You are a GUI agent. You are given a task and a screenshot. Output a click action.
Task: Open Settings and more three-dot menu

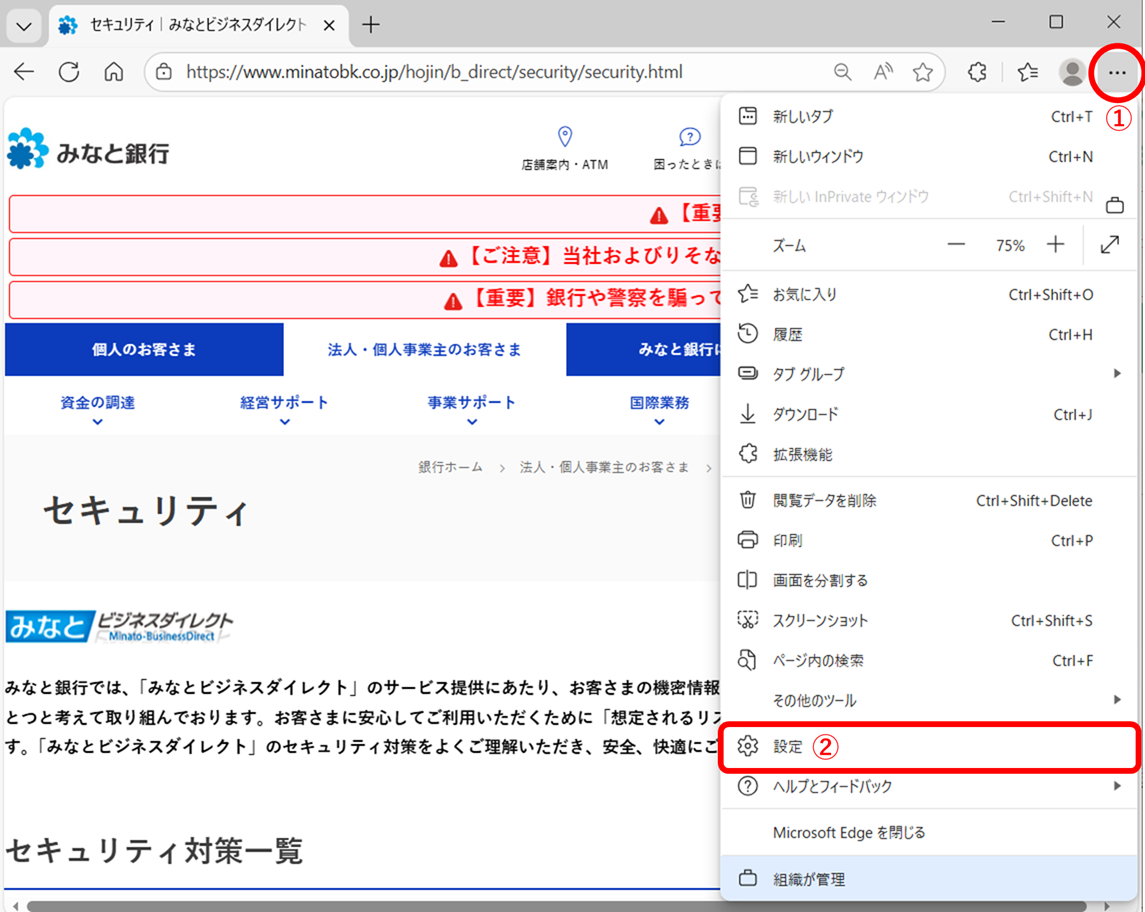click(1117, 72)
